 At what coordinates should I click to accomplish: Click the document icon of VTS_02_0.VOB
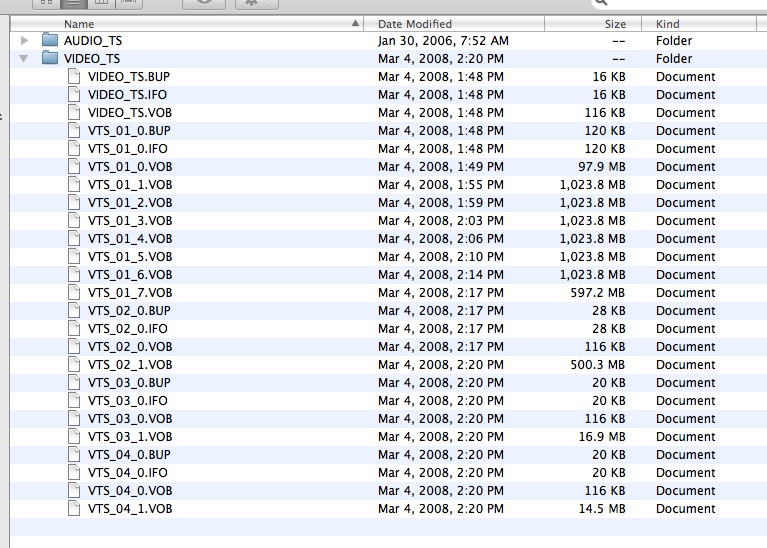point(74,346)
